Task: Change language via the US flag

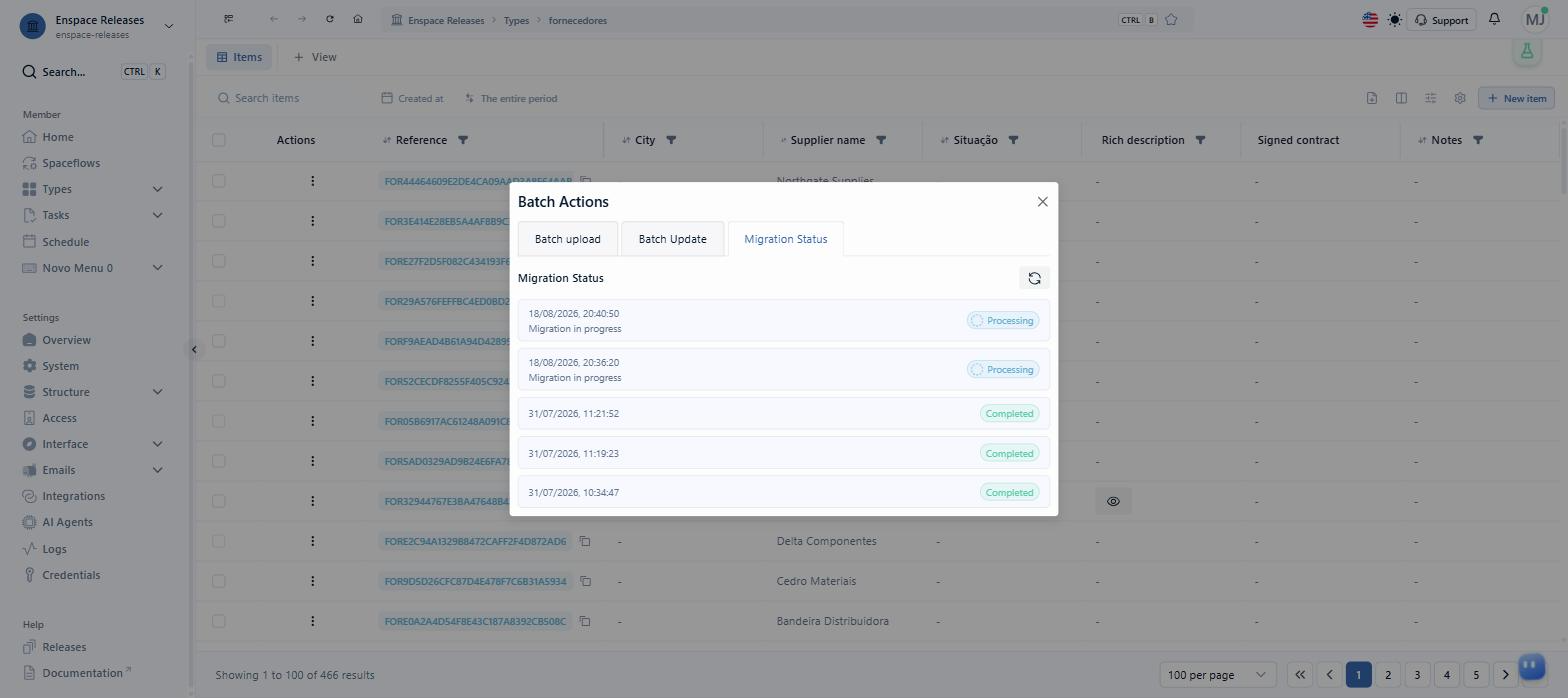Action: (x=1370, y=20)
